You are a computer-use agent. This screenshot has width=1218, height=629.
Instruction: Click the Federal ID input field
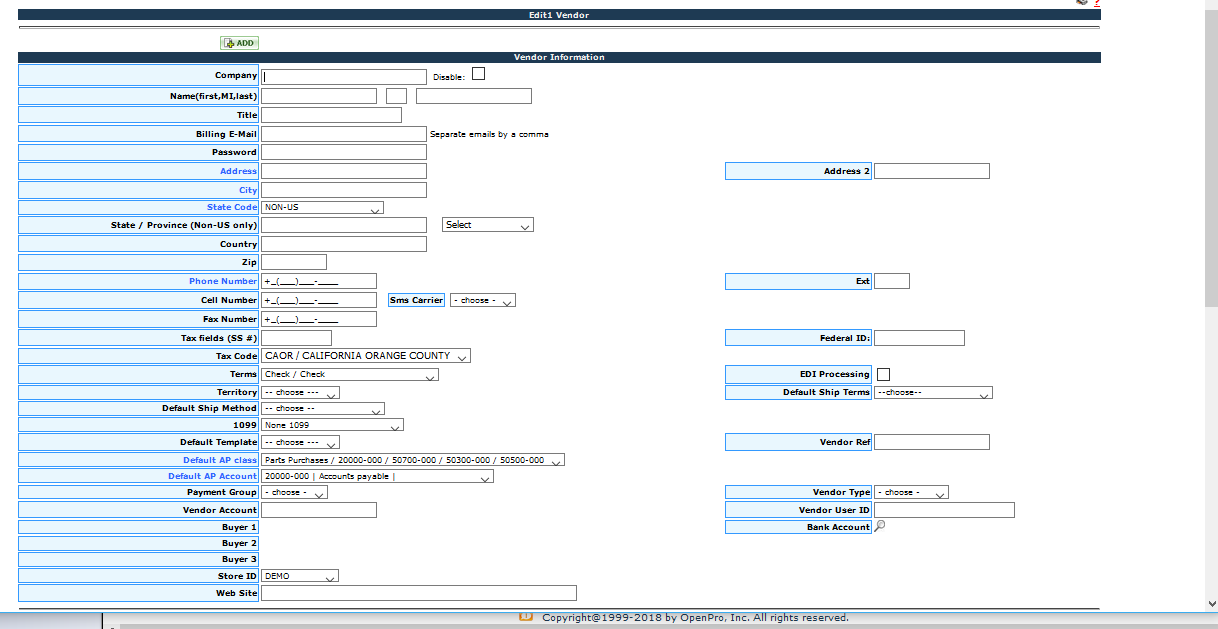pyautogui.click(x=918, y=338)
